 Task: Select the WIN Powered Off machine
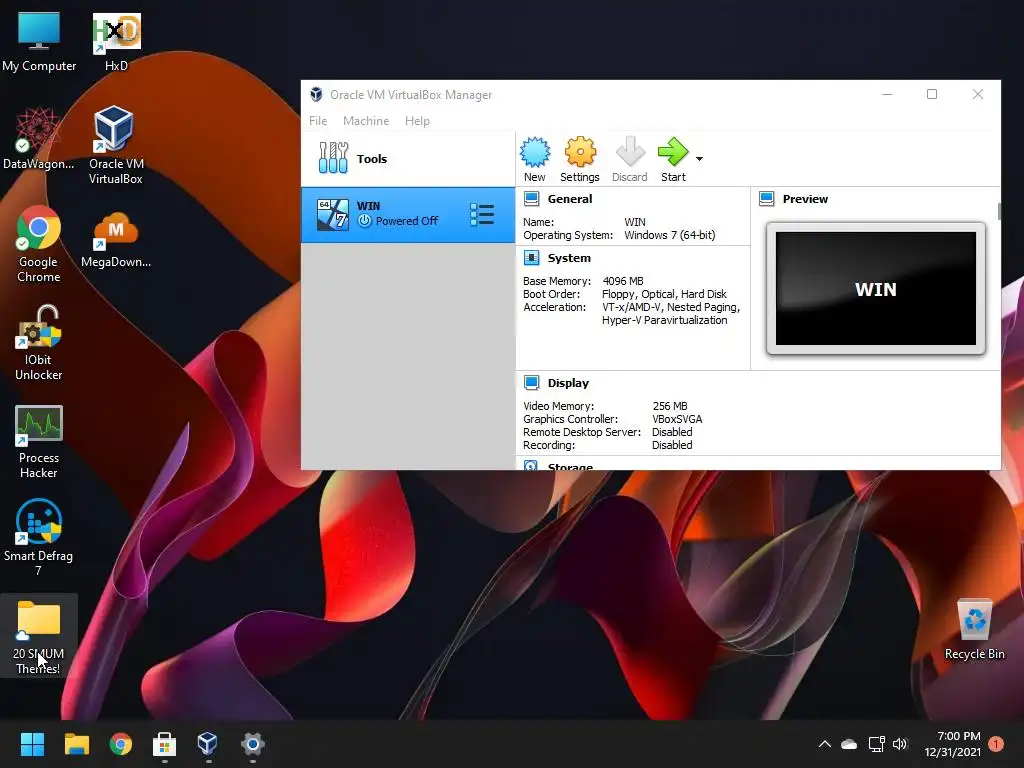pos(408,215)
